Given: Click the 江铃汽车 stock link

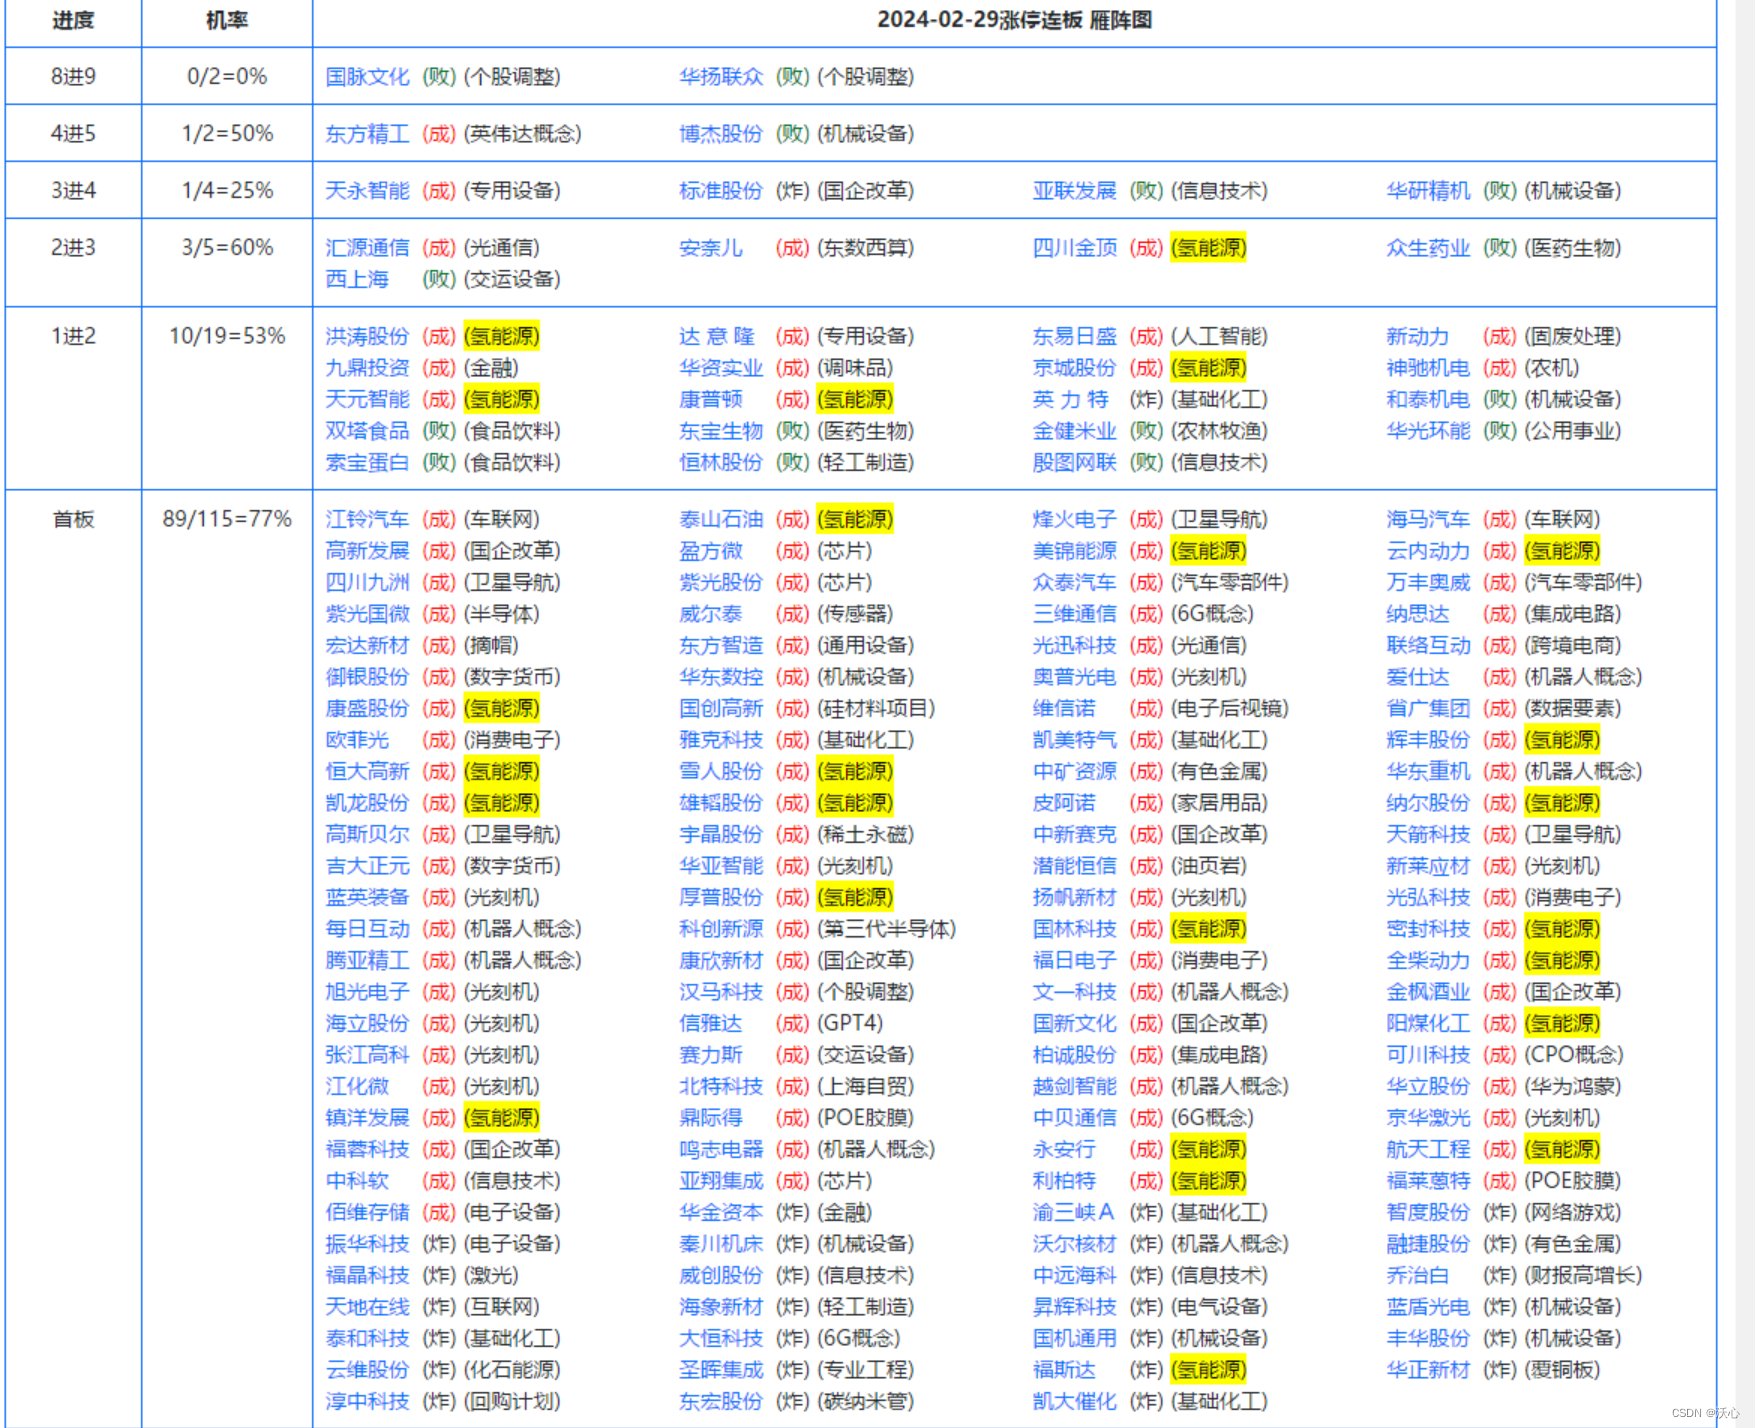Looking at the screenshot, I should [x=367, y=520].
